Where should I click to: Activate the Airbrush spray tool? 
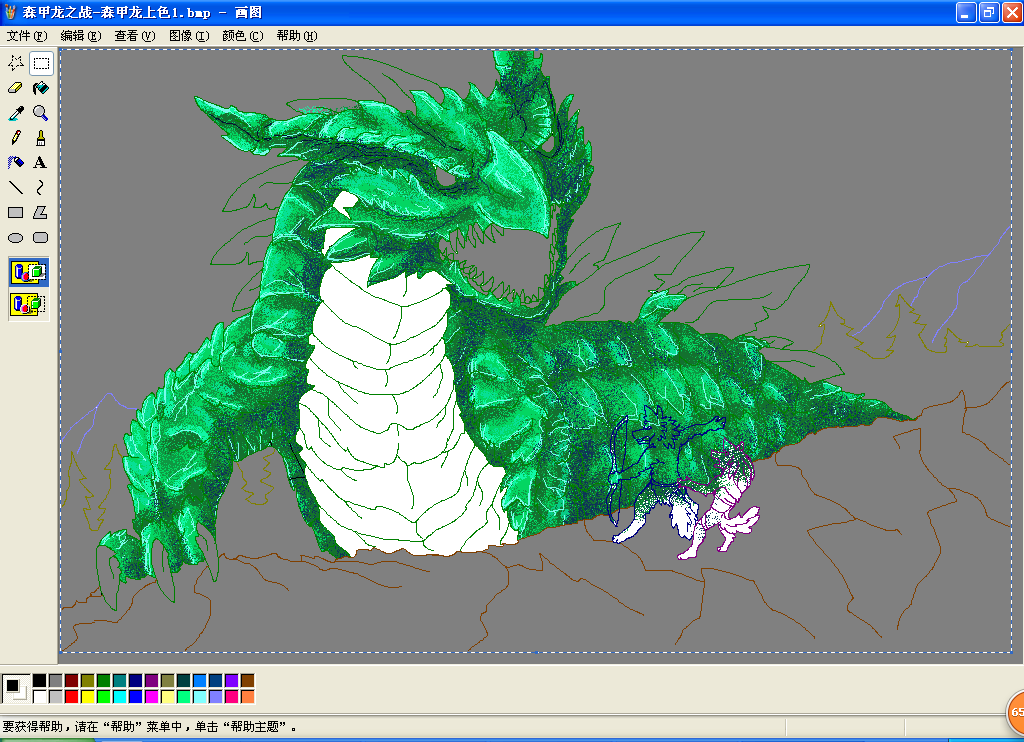[x=16, y=163]
